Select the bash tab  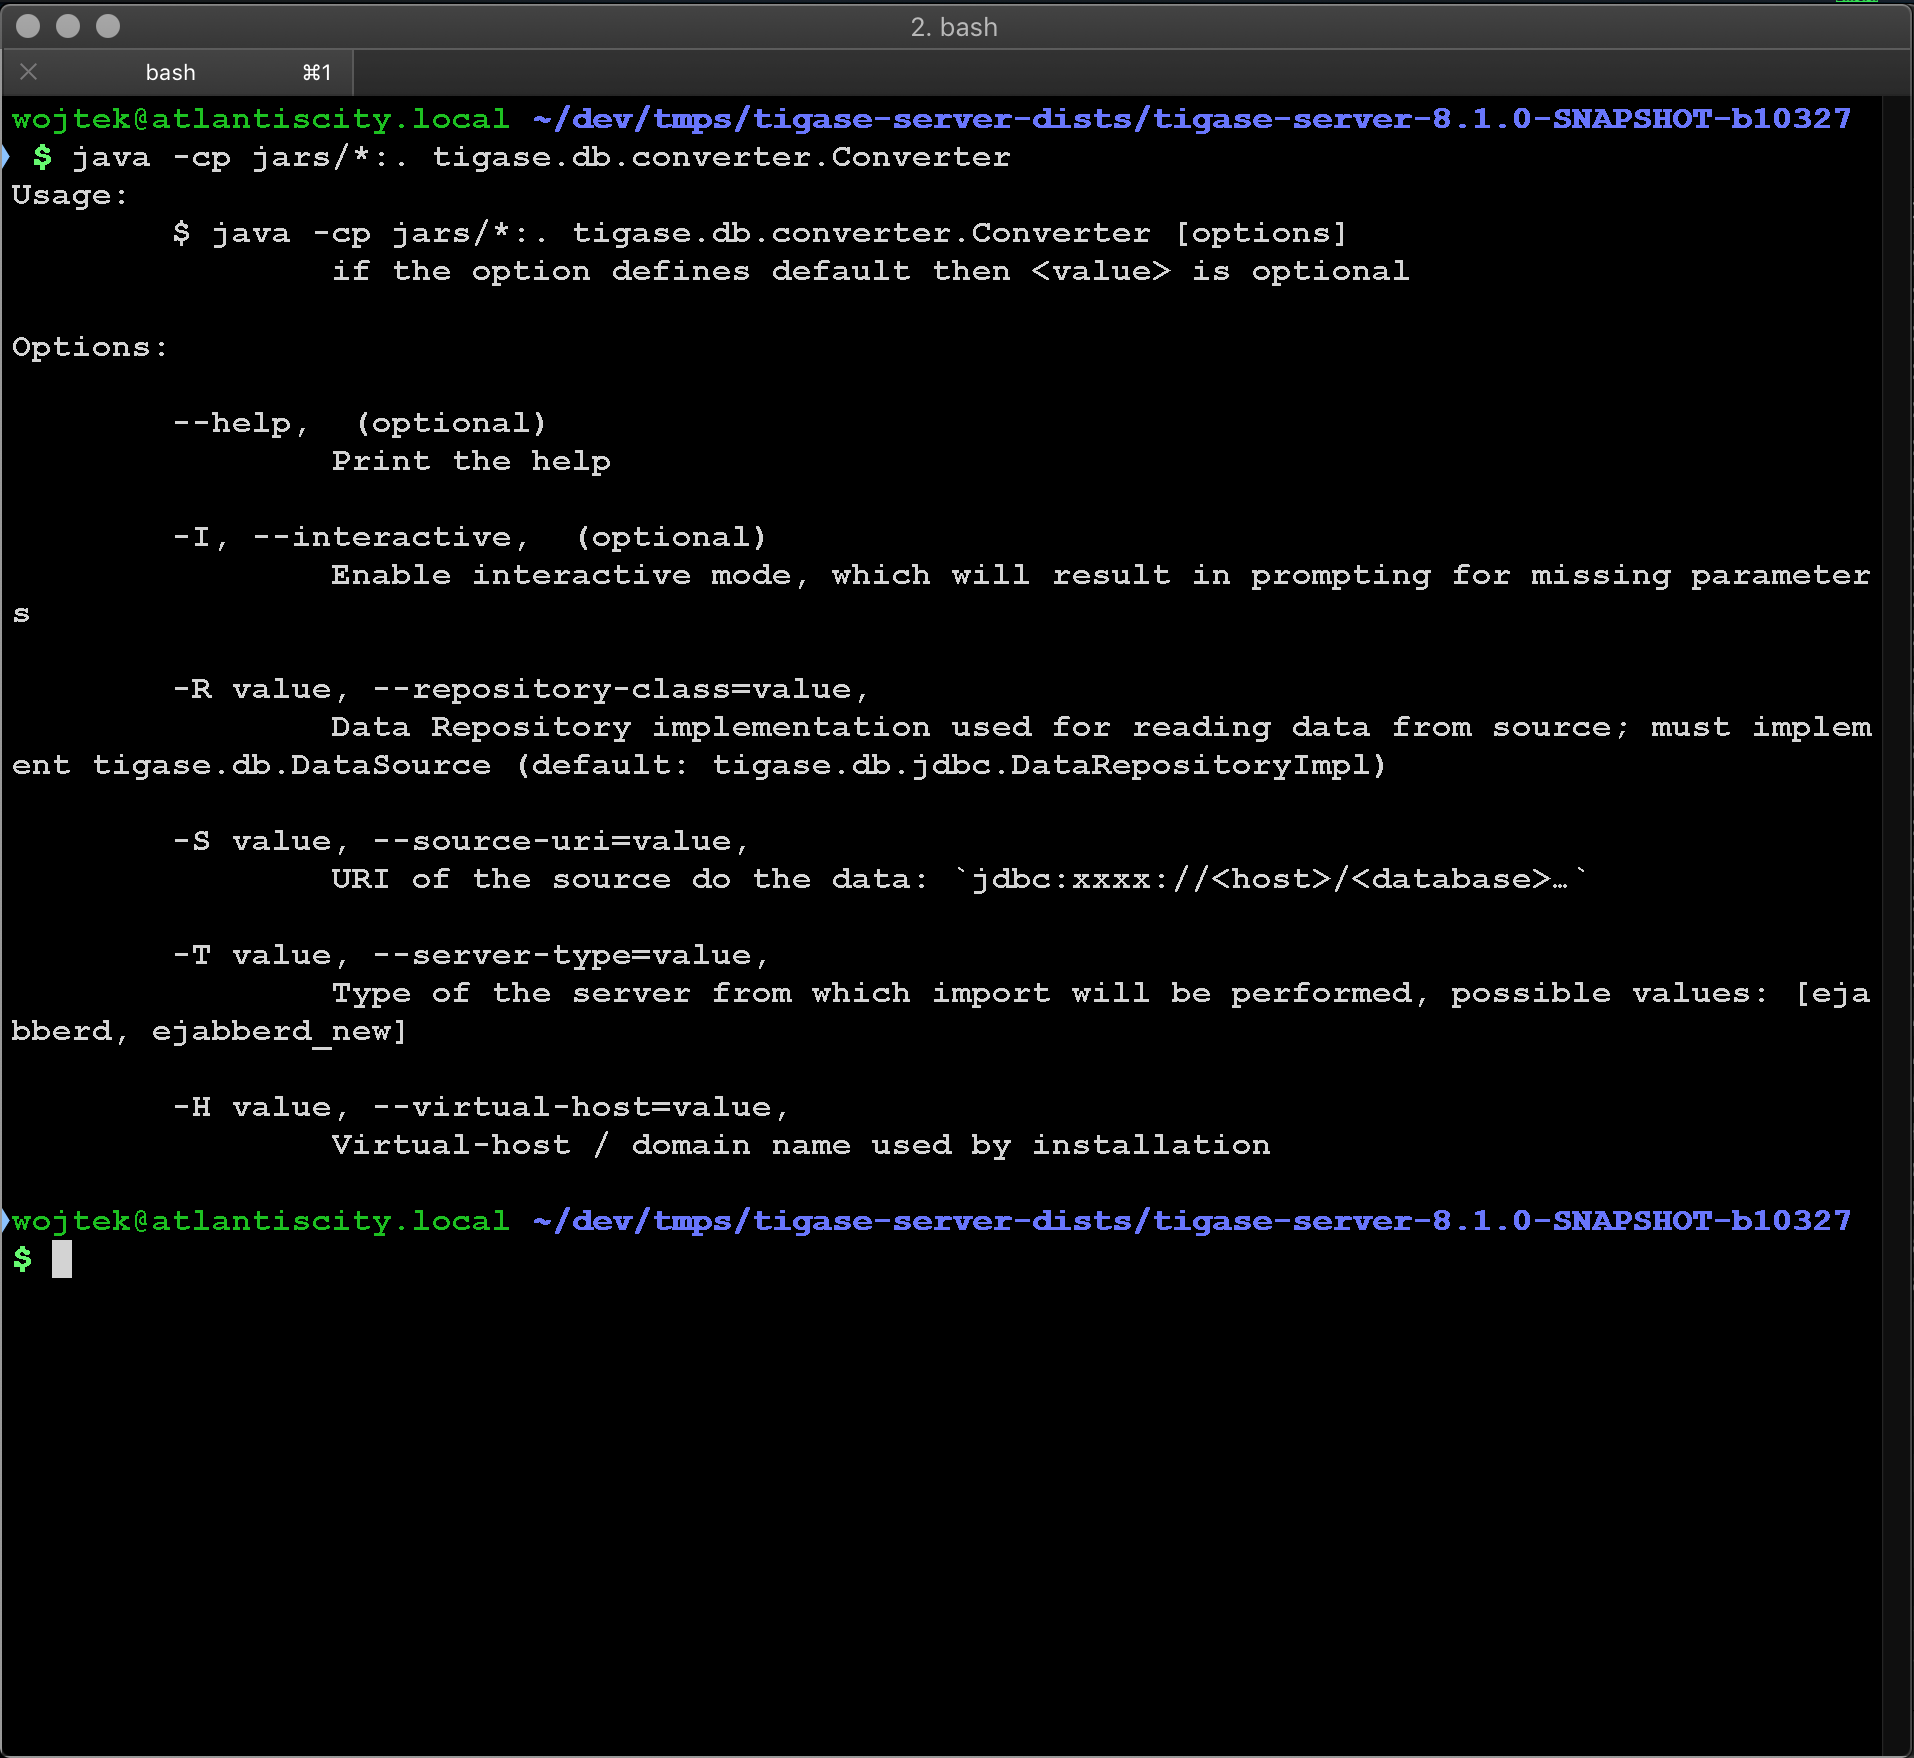coord(178,72)
